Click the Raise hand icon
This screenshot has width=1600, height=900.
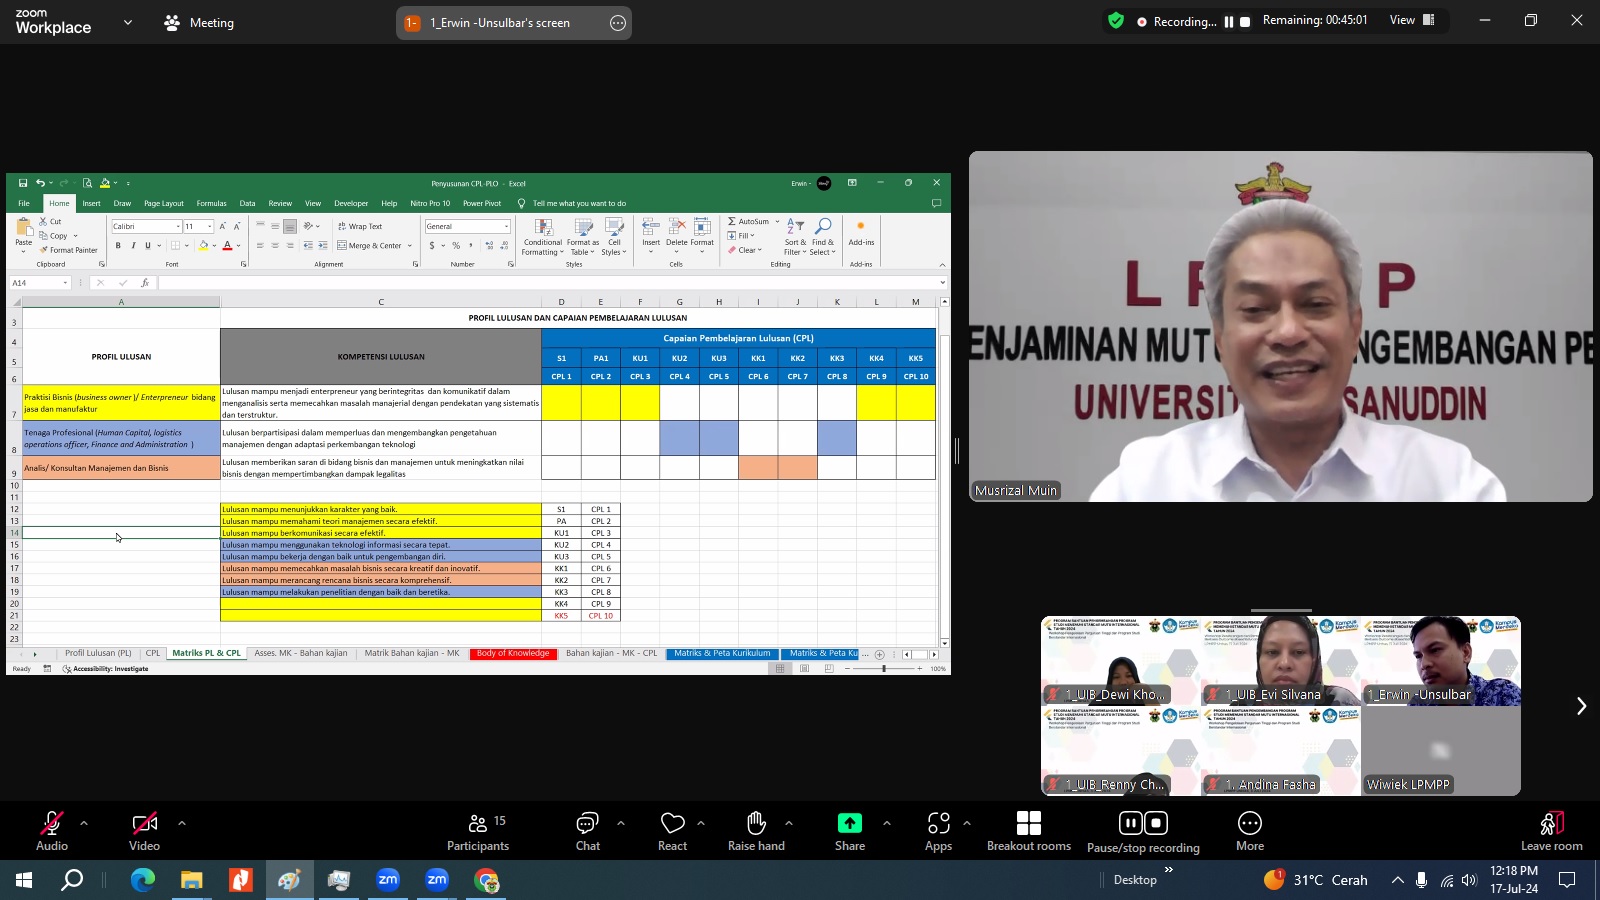click(756, 830)
